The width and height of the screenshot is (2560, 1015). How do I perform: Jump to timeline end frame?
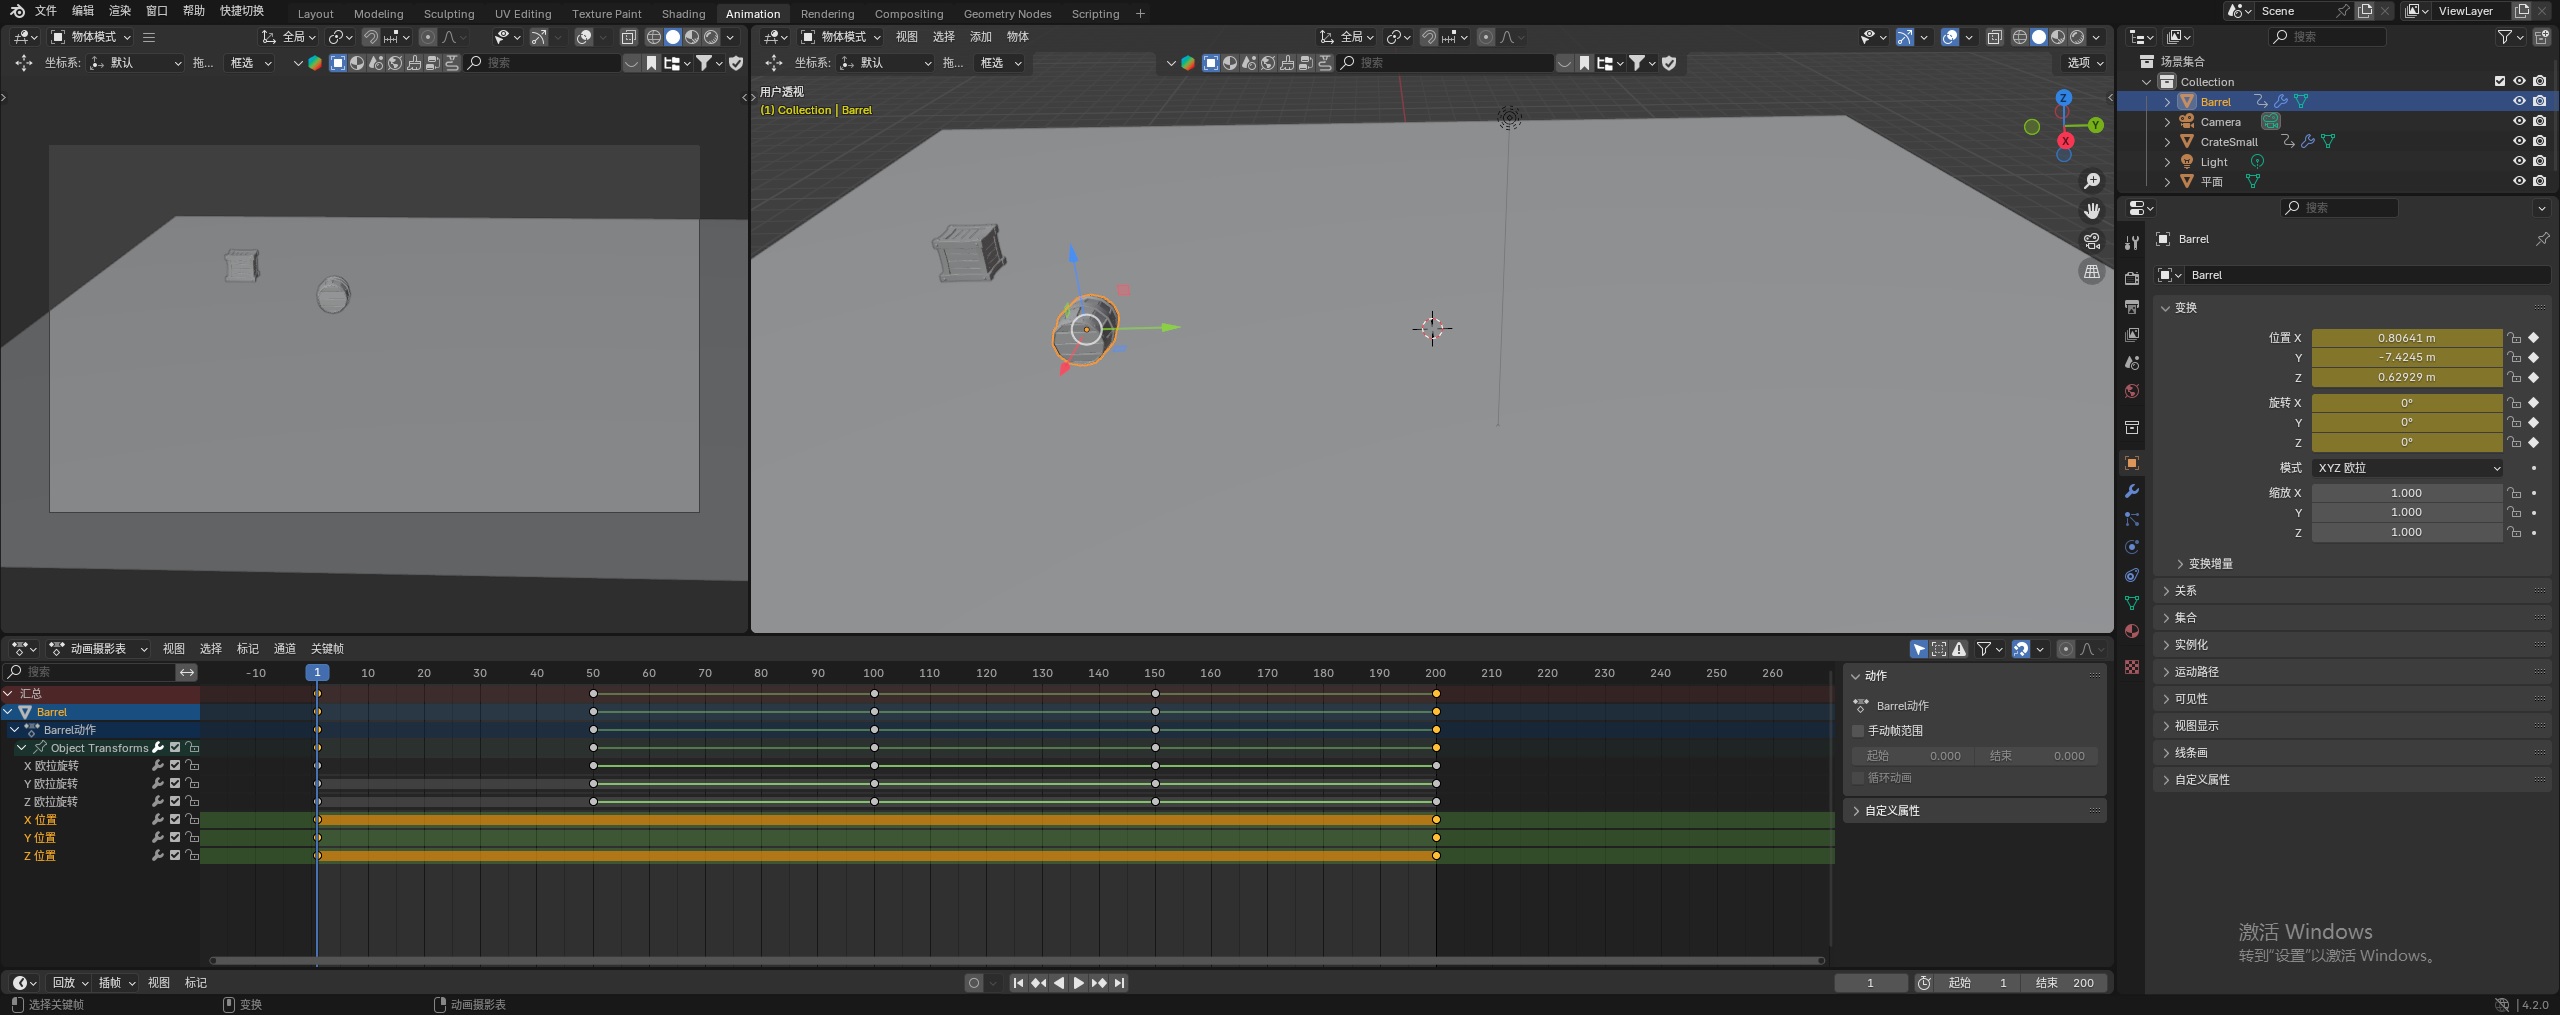[1120, 983]
